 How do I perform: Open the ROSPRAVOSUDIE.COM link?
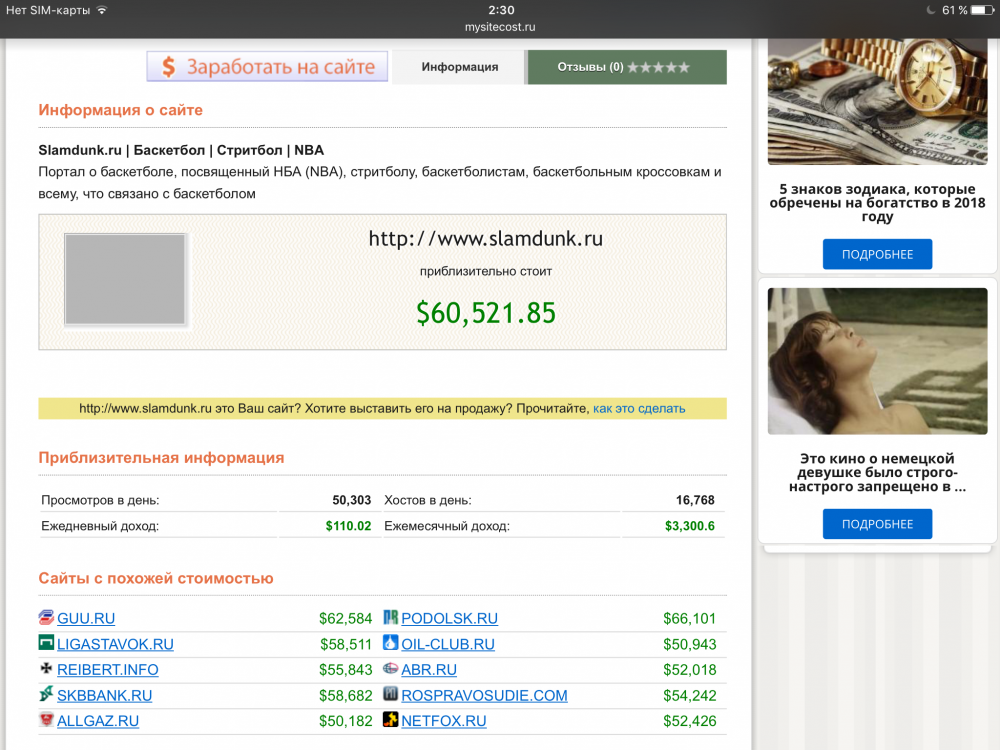(x=484, y=695)
